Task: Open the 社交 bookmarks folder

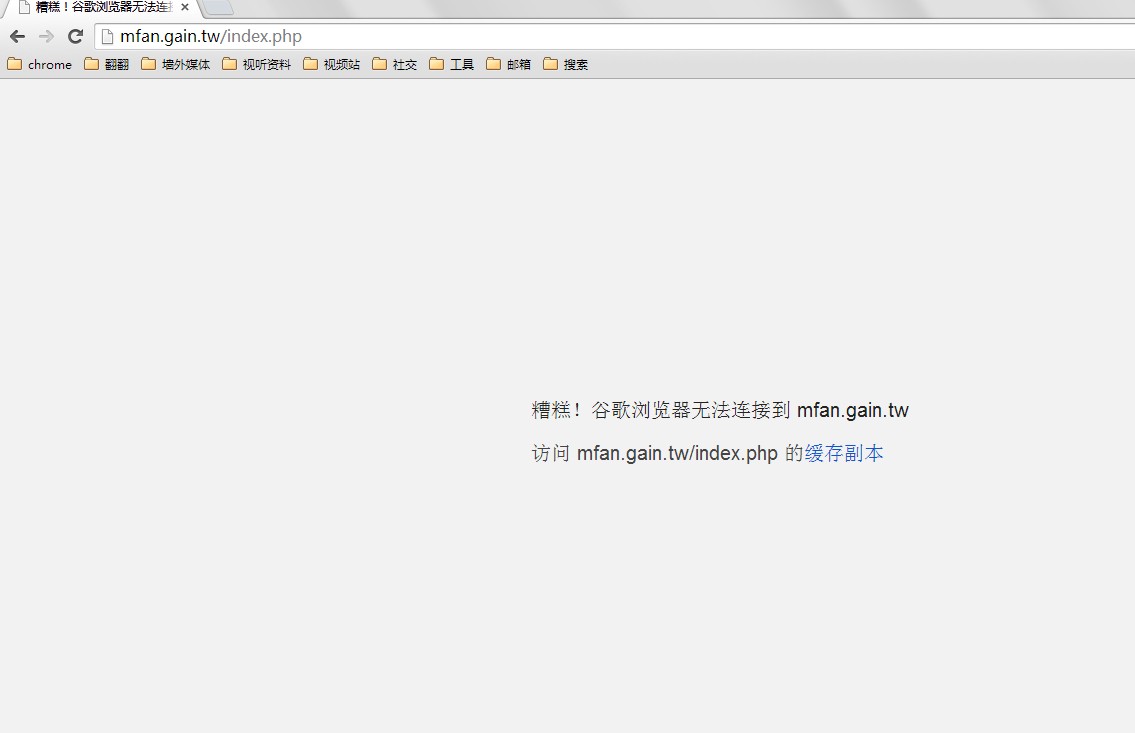Action: pos(394,64)
